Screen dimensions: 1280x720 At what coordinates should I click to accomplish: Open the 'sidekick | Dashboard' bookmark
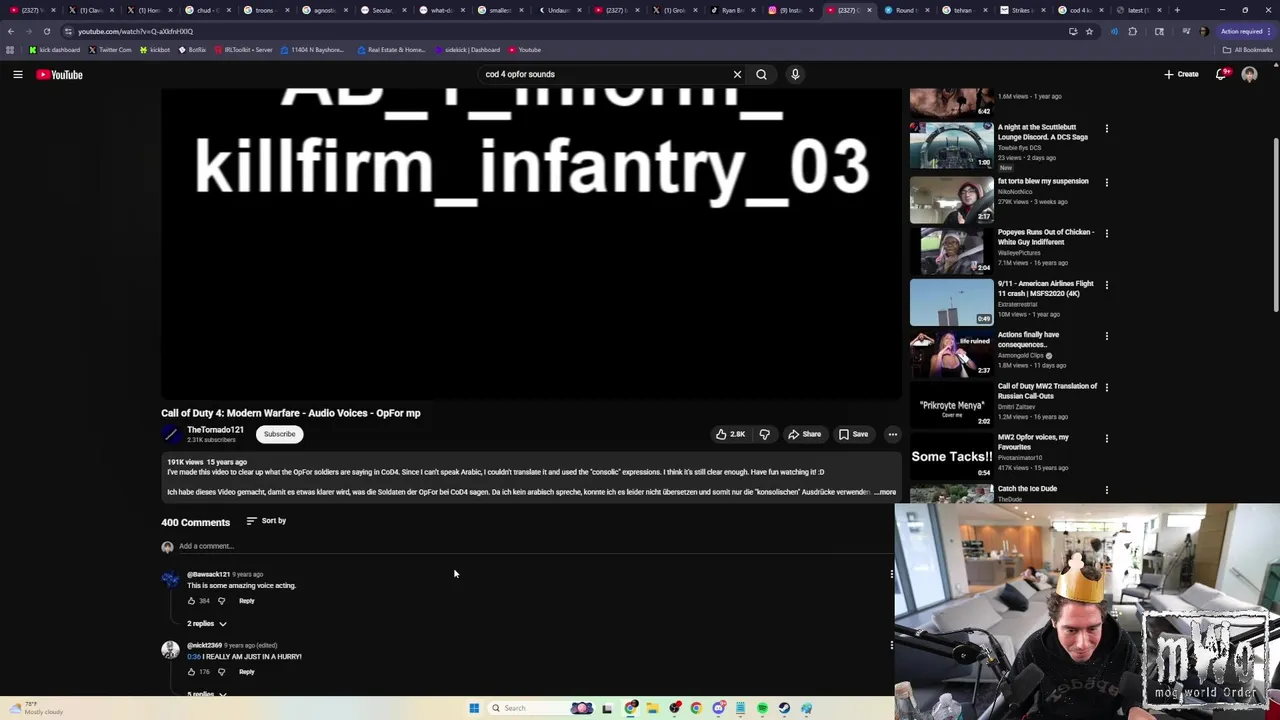[x=467, y=50]
